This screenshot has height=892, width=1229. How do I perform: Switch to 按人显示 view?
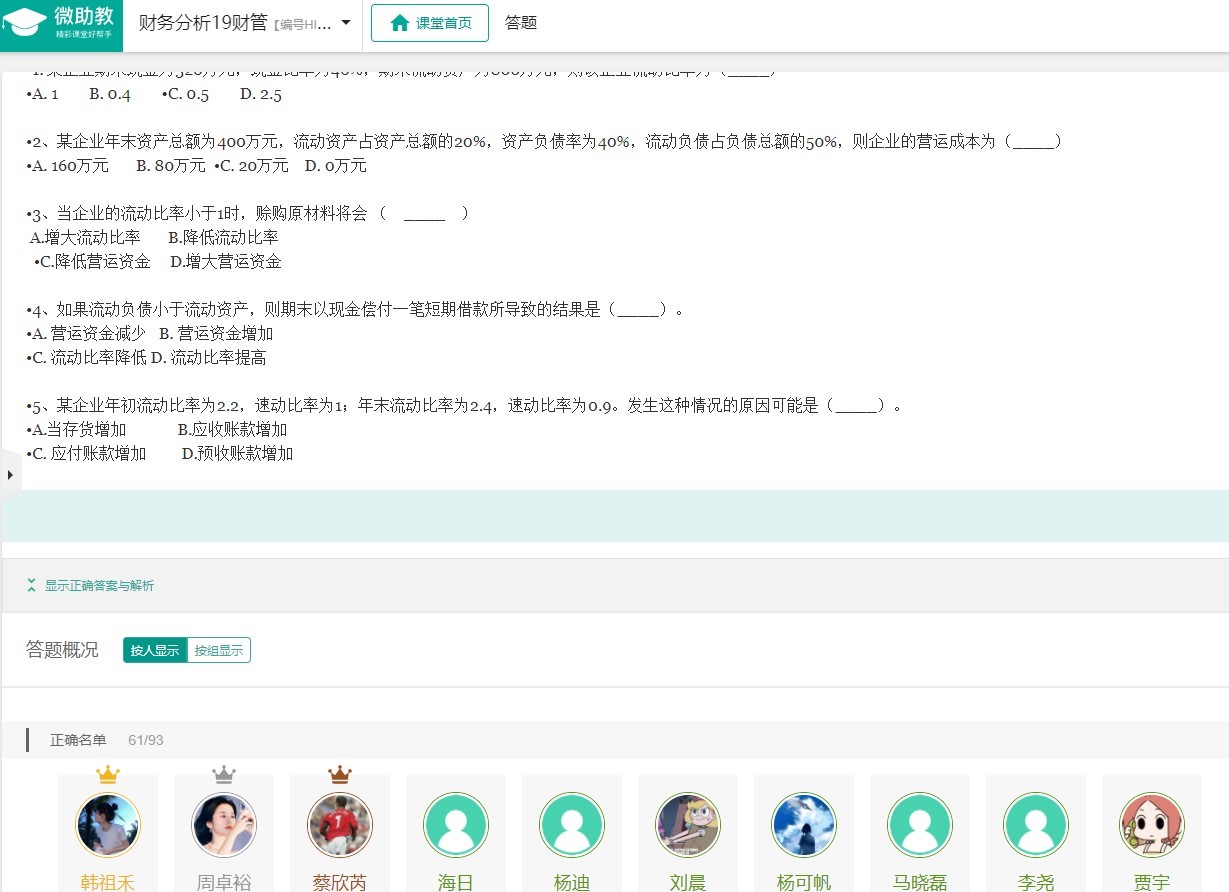coord(155,650)
